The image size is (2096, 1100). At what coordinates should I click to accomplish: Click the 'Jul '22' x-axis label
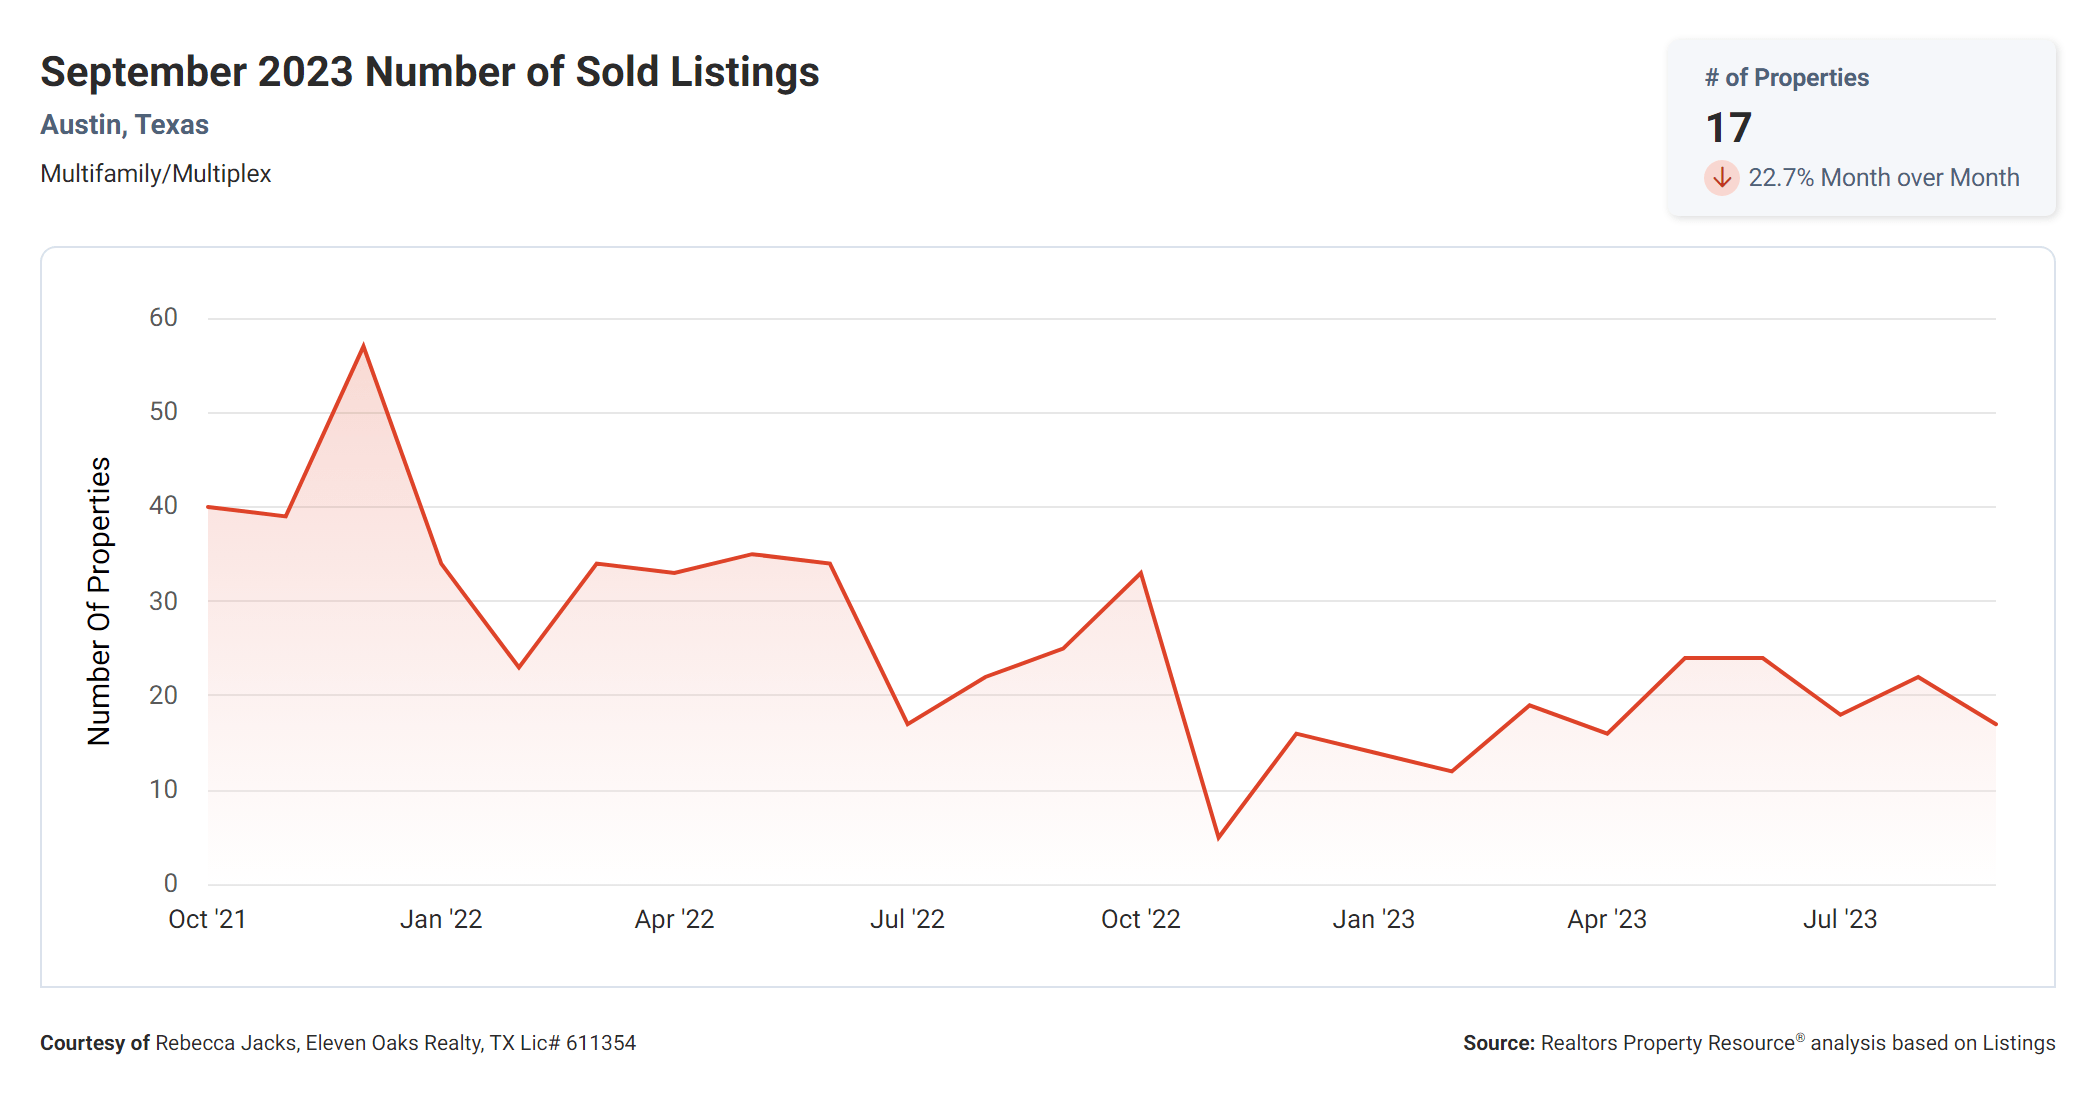[x=907, y=919]
